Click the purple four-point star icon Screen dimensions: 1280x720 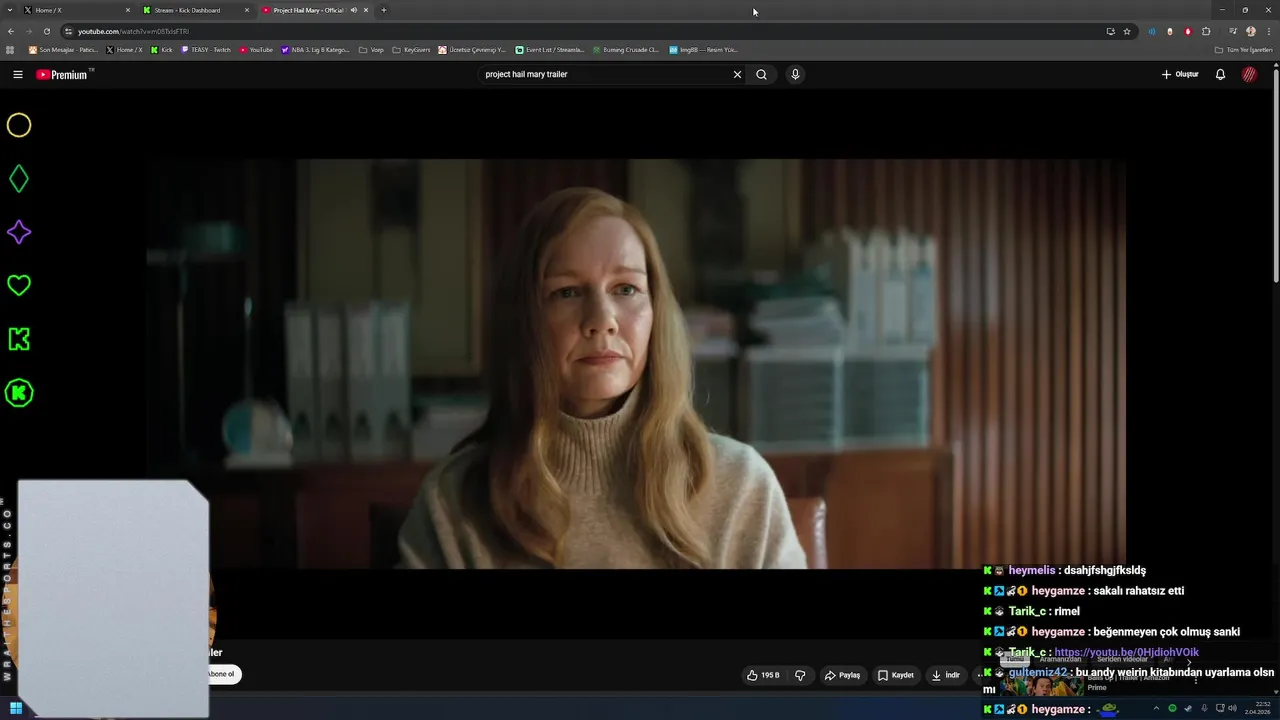pyautogui.click(x=19, y=232)
